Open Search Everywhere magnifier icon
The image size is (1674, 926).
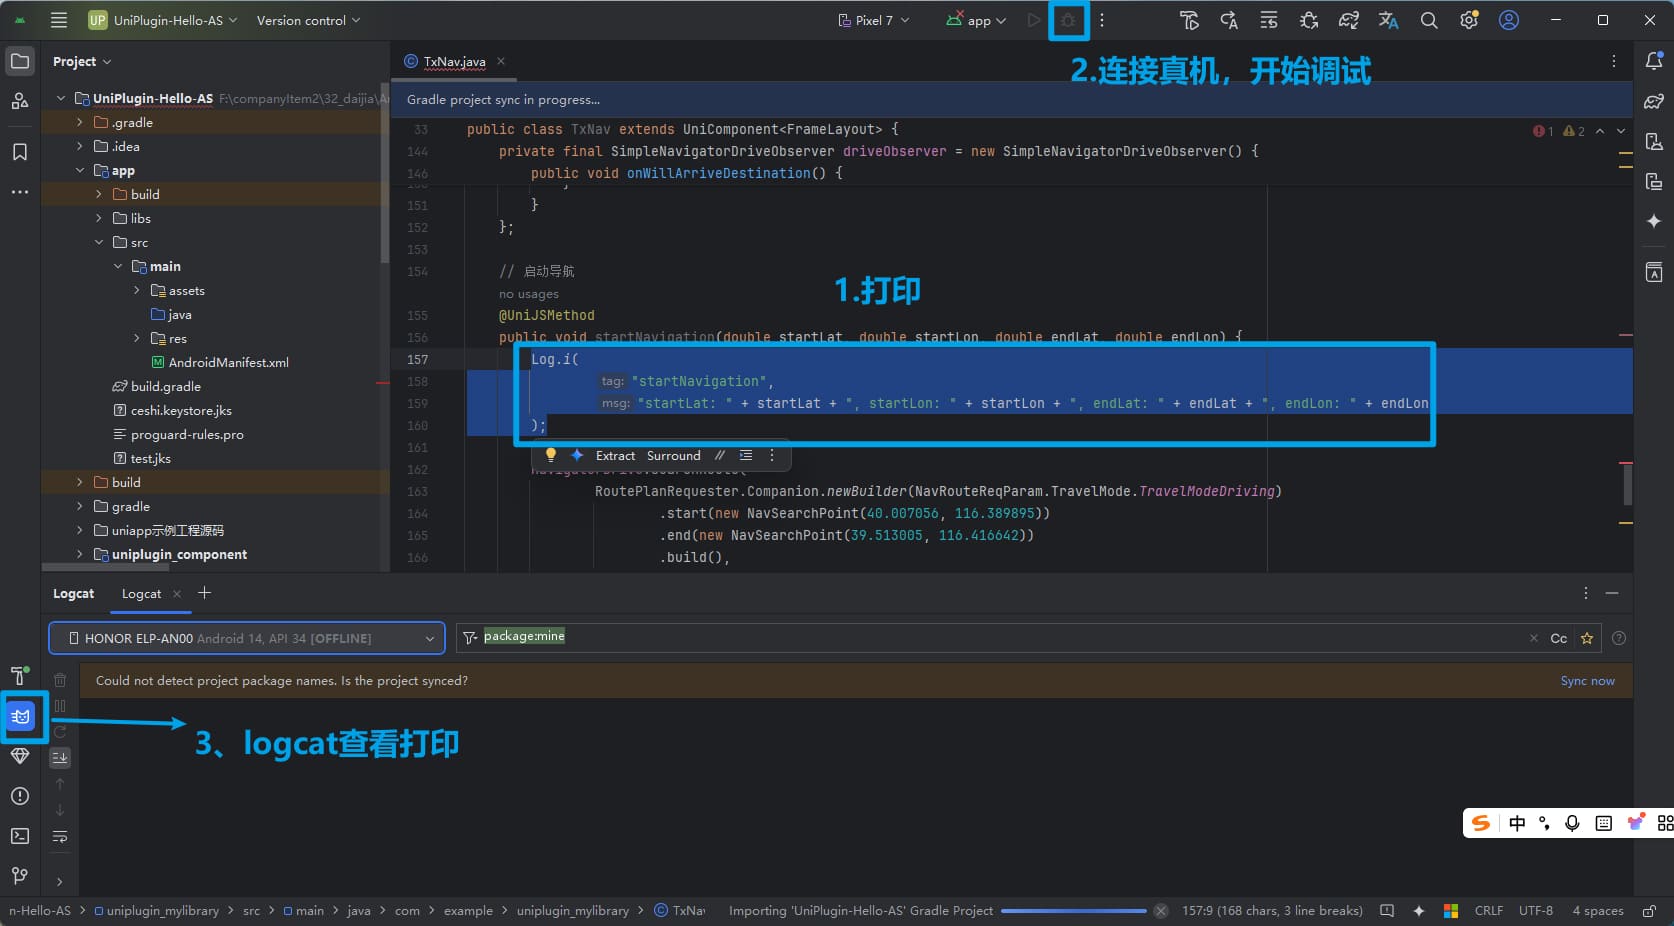(1429, 20)
